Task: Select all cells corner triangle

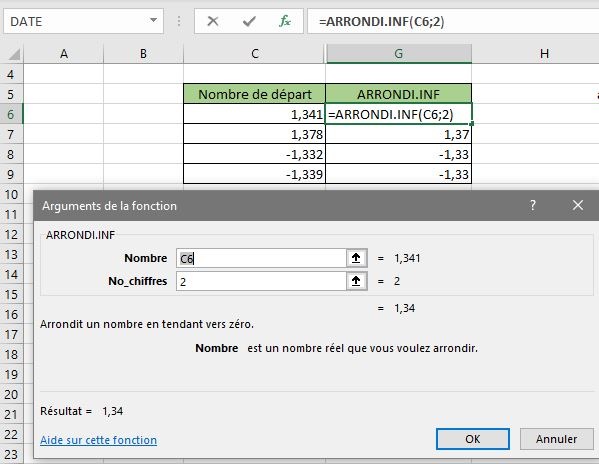Action: [x=14, y=54]
